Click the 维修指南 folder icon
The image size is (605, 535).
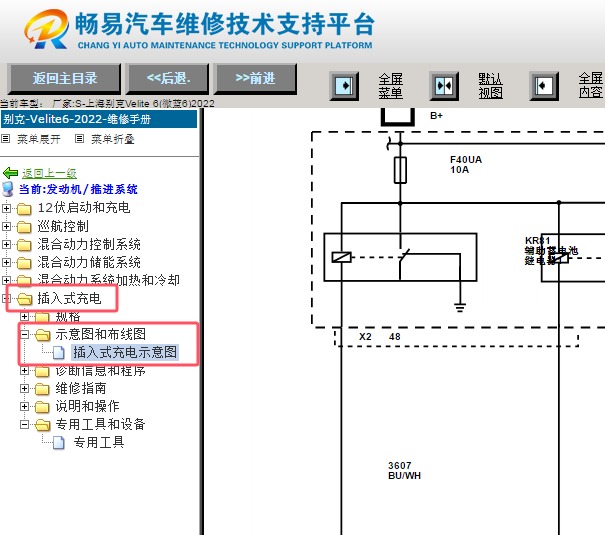(x=42, y=389)
